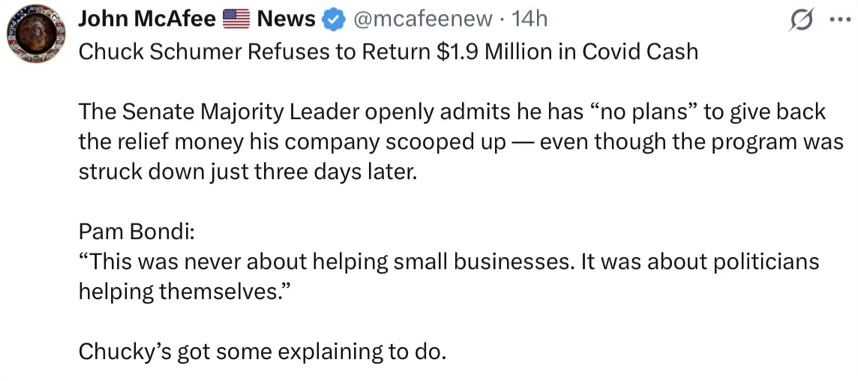Click the Chuck Schumer Refuses headline line
Viewport: 858px width, 381px height.
(388, 52)
